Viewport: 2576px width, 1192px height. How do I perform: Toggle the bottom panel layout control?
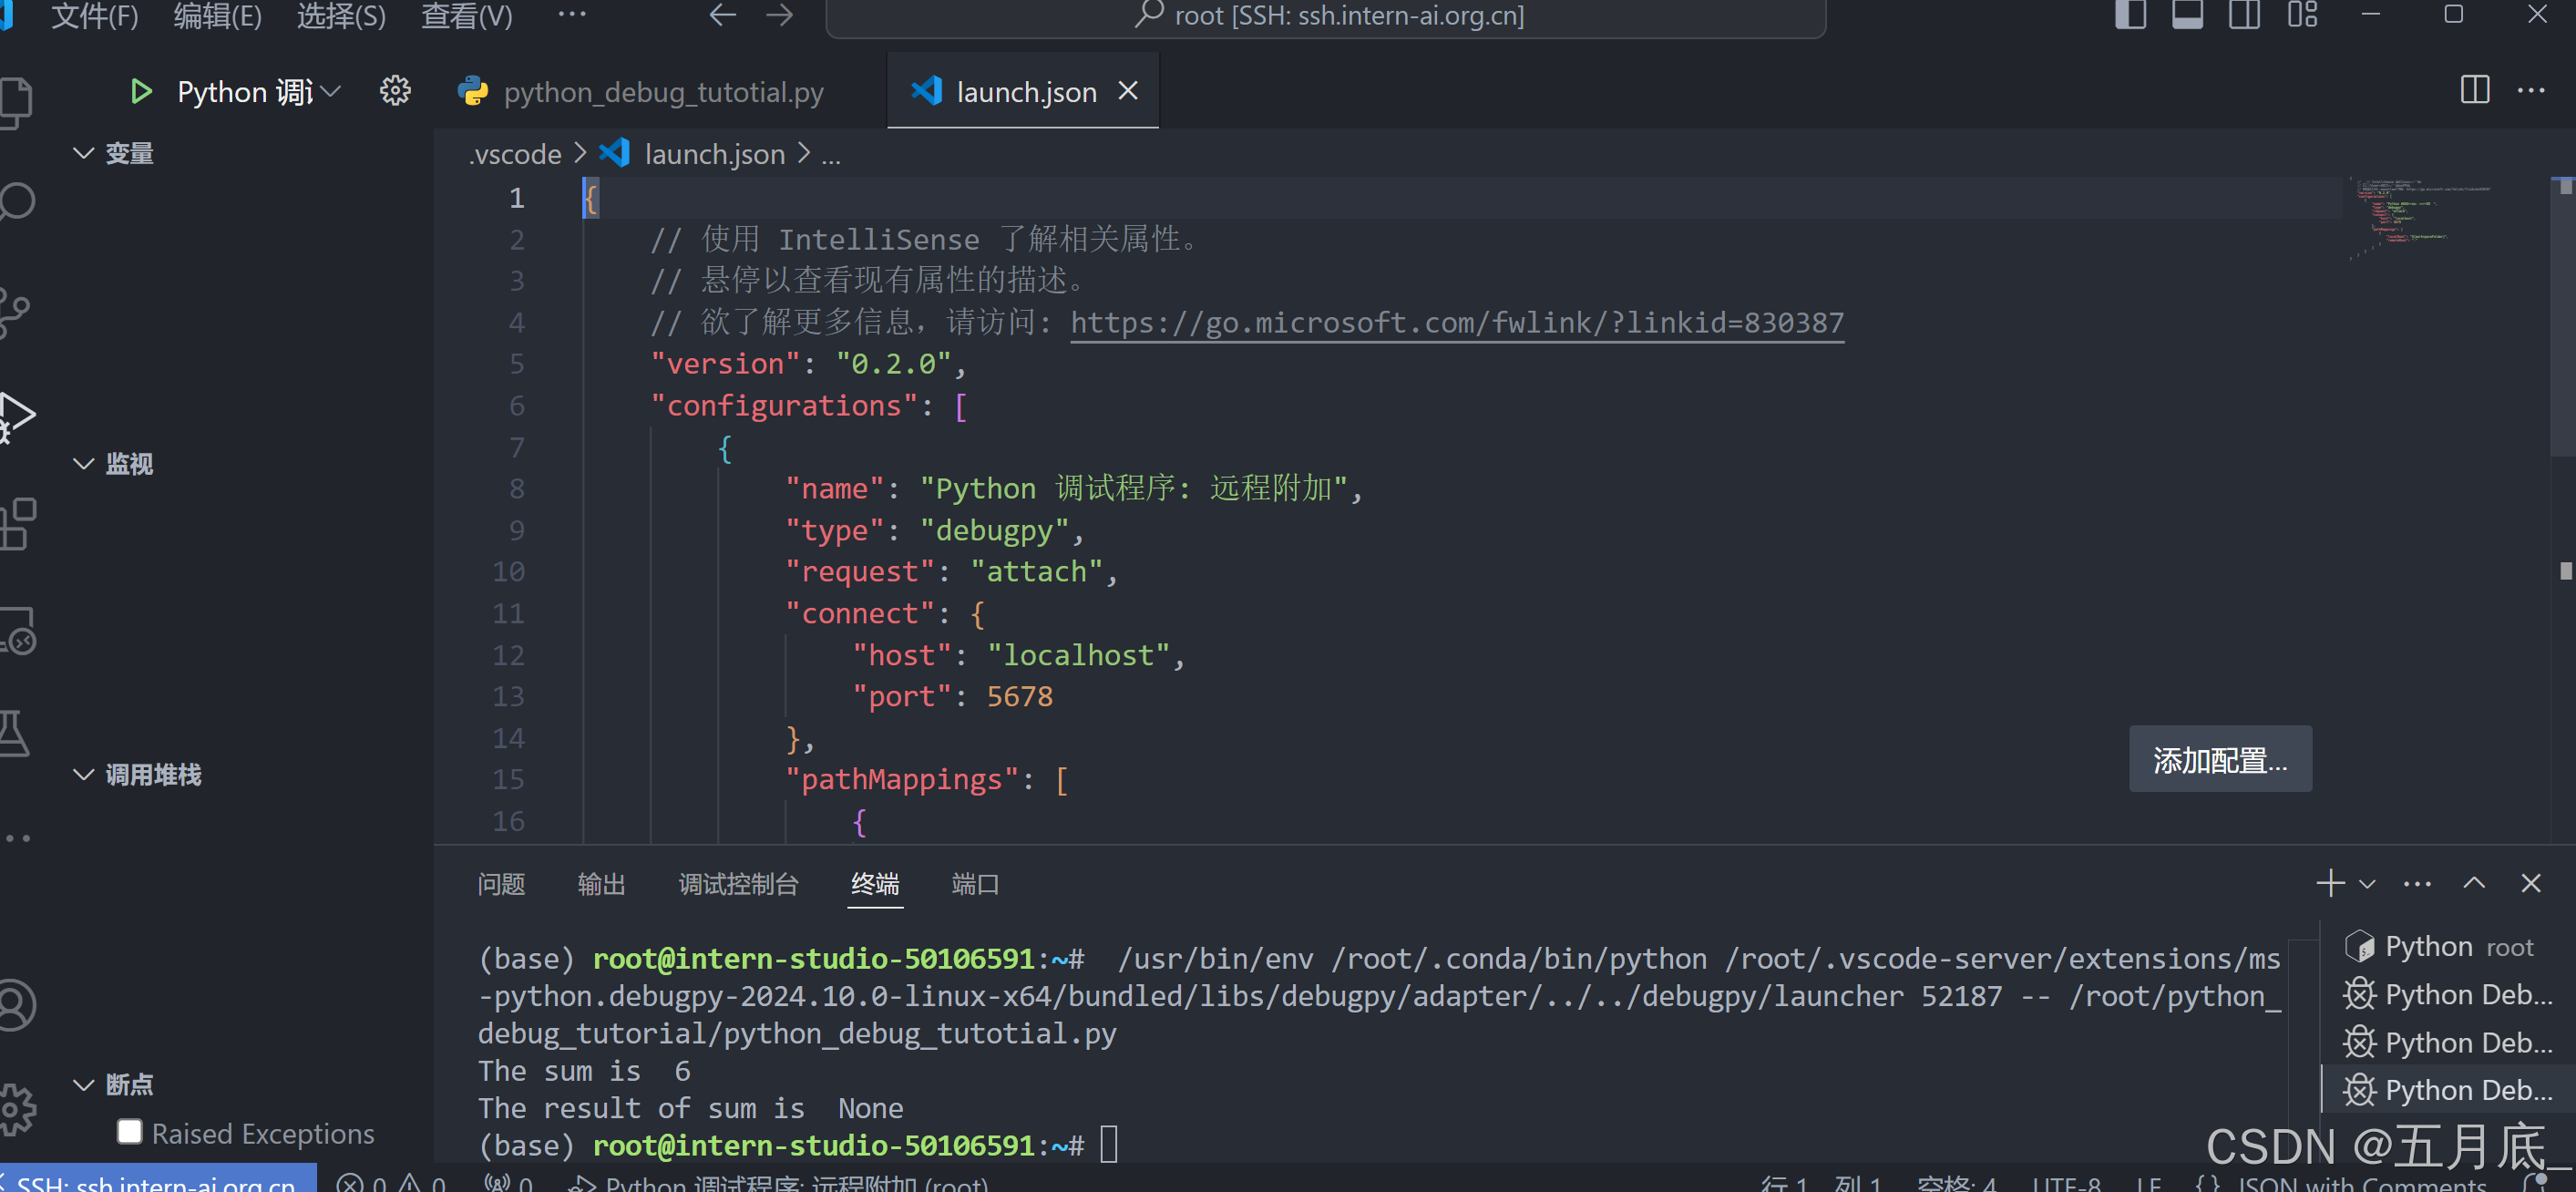click(x=2188, y=15)
